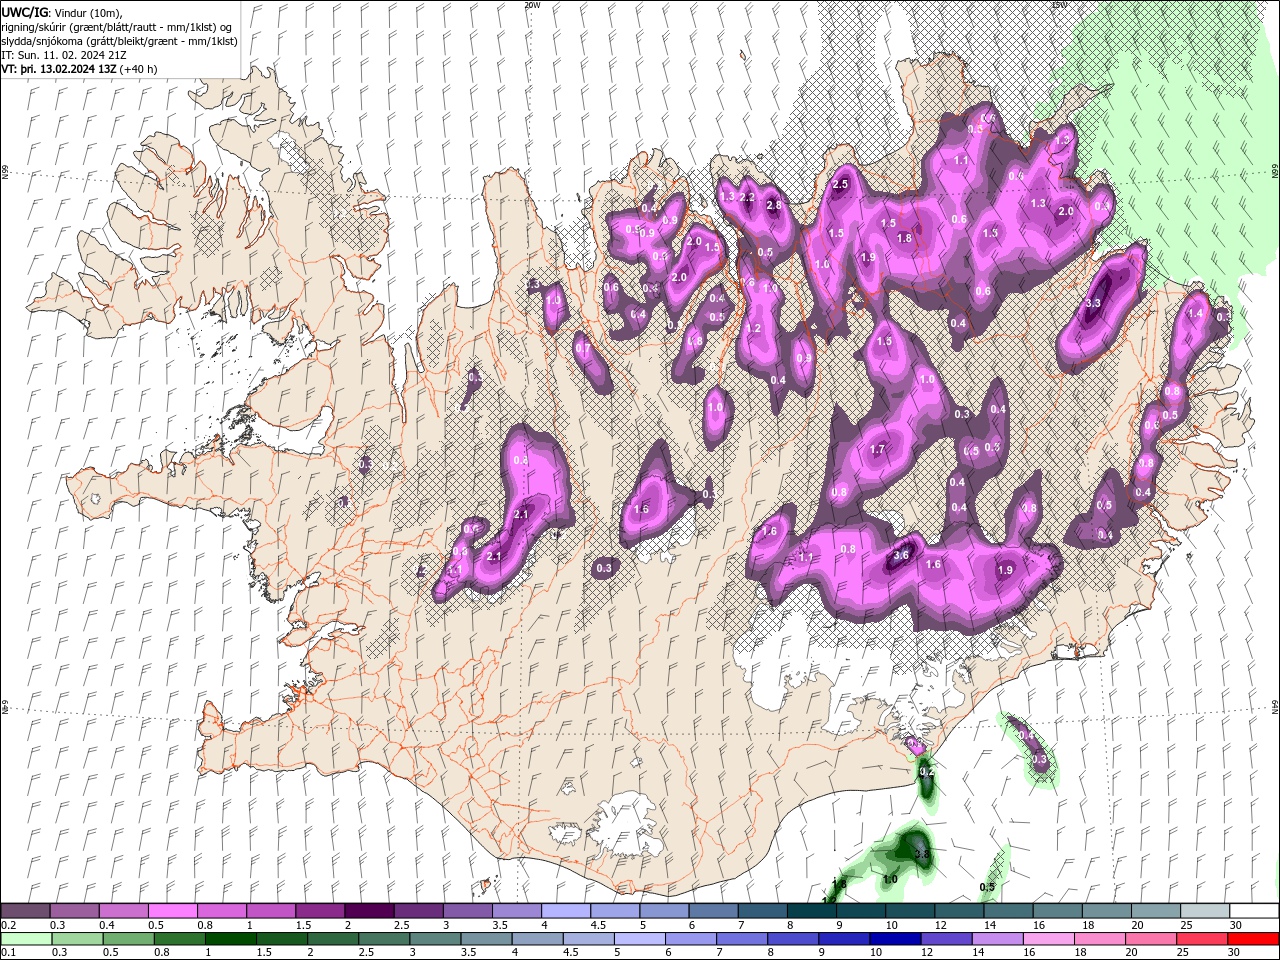The width and height of the screenshot is (1280, 960).
Task: Click the 'rigning/skúrir' legend description line
Action: point(117,27)
